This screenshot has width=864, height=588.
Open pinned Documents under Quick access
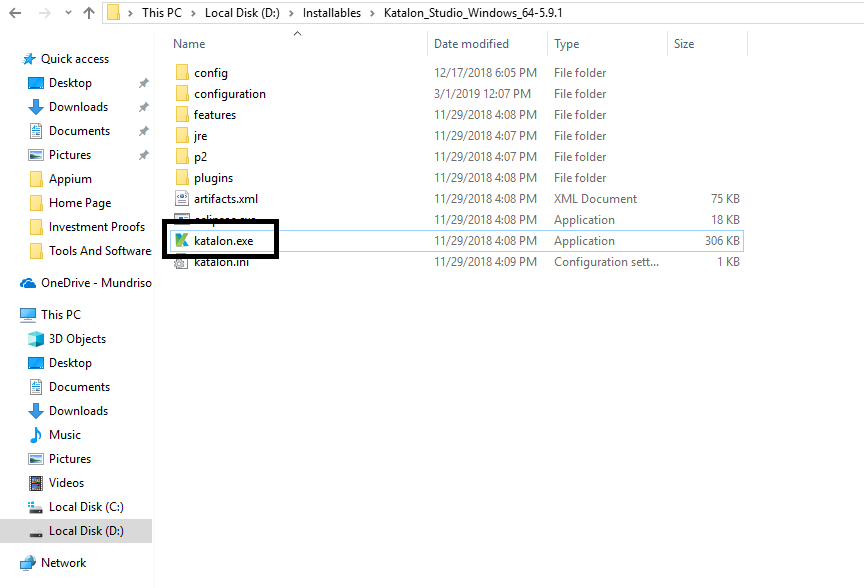click(79, 131)
